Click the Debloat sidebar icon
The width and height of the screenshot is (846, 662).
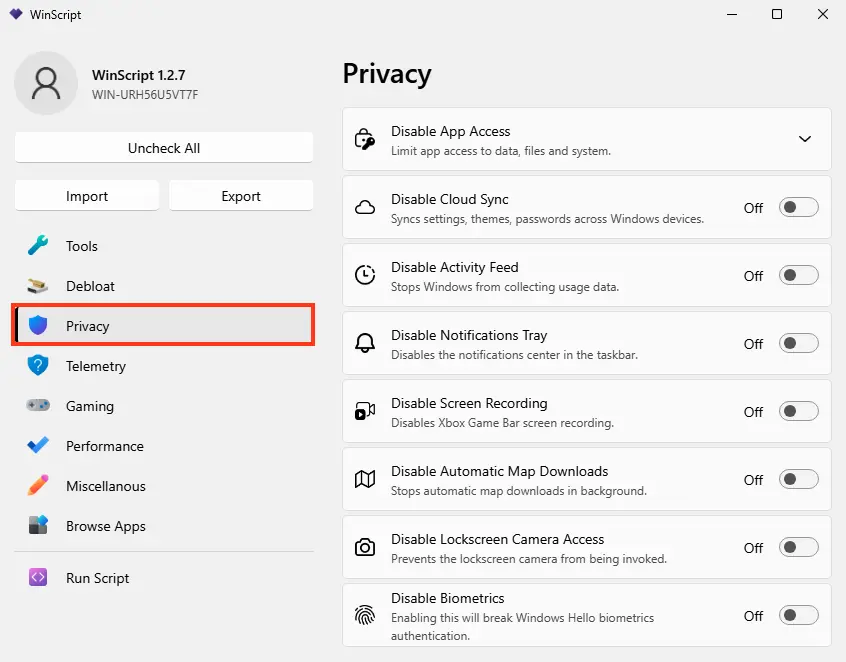(x=38, y=286)
